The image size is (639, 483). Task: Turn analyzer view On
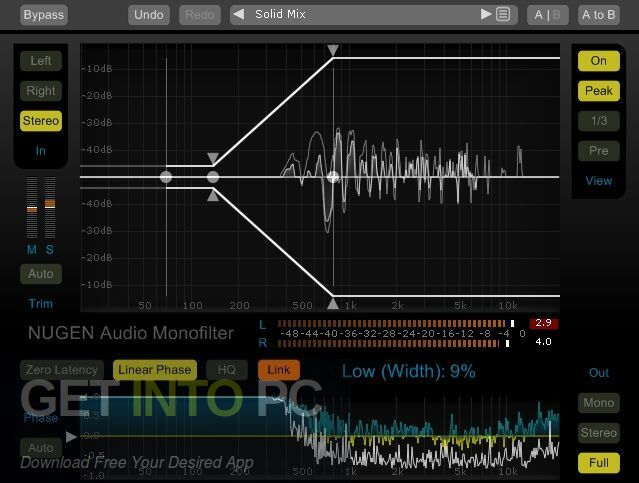click(599, 61)
